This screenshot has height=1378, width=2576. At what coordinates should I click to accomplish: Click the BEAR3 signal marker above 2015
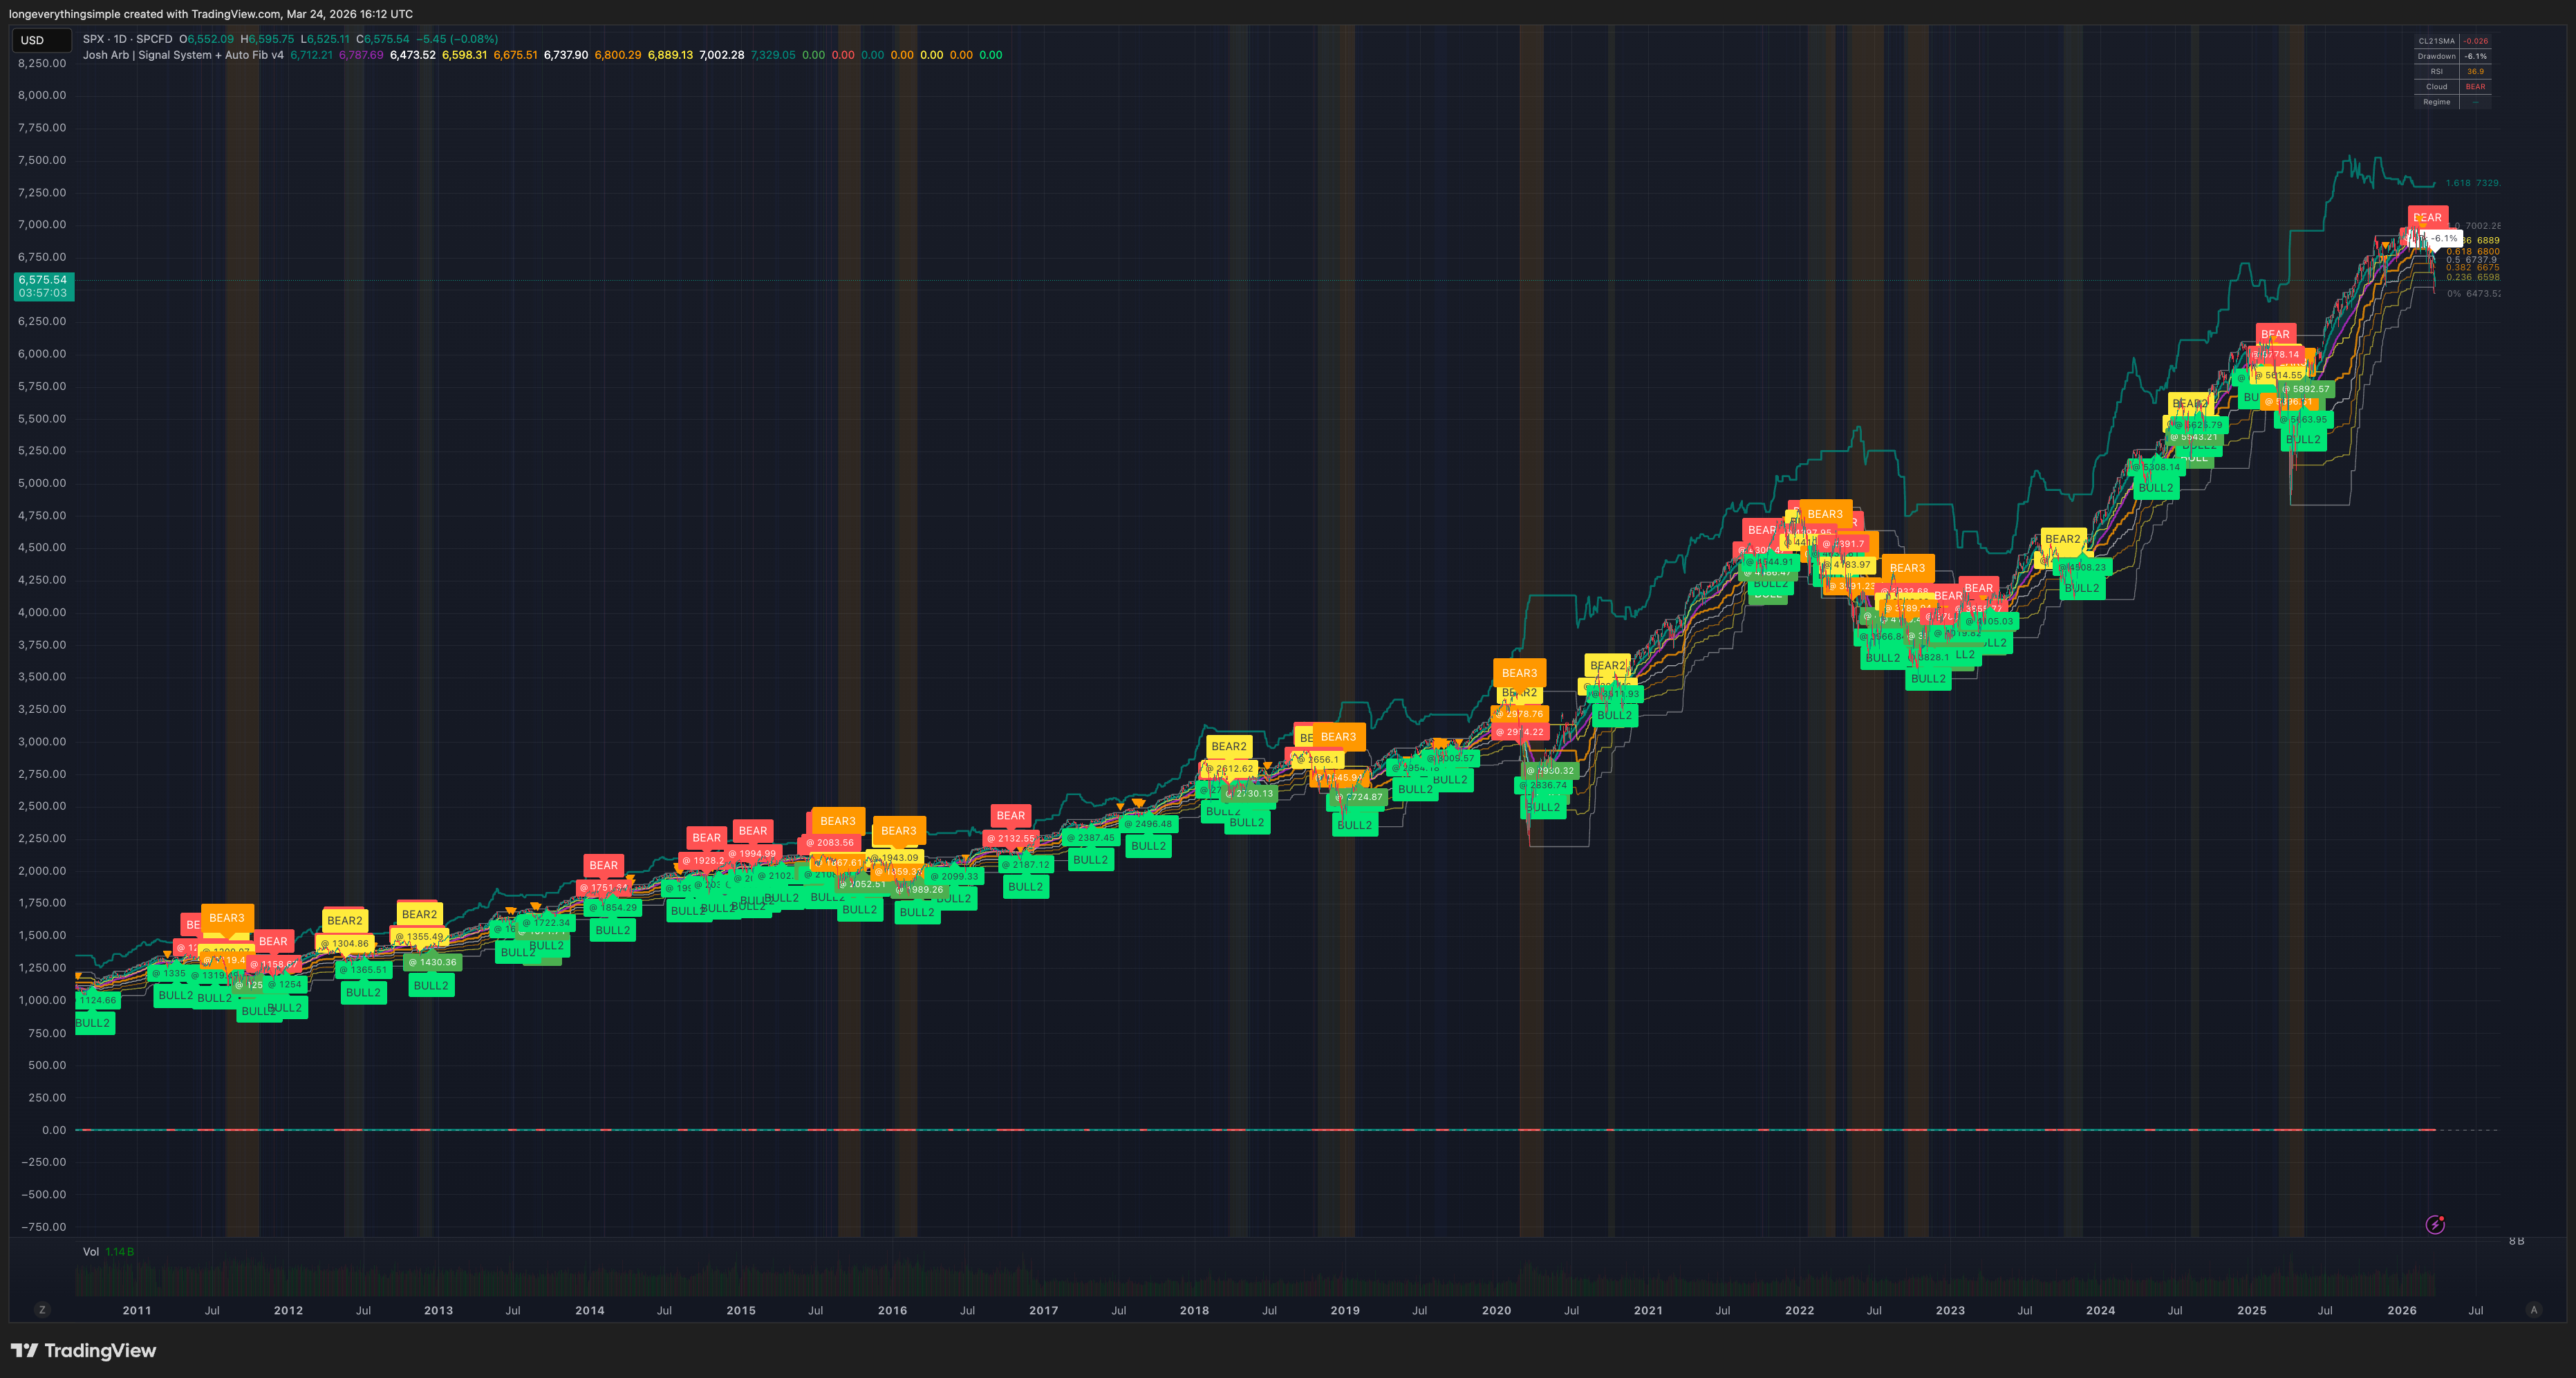[837, 820]
